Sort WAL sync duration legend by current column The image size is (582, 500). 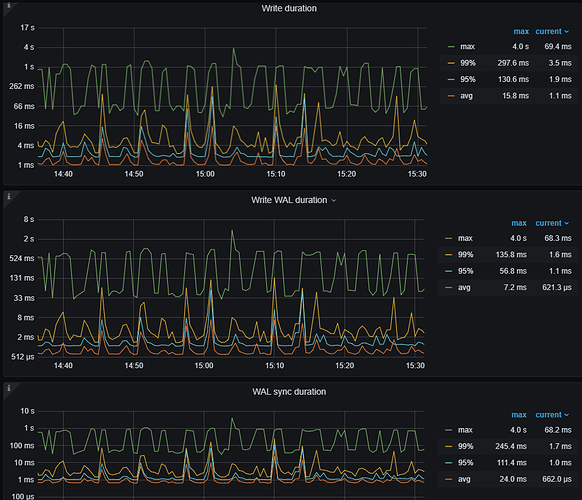click(x=552, y=415)
